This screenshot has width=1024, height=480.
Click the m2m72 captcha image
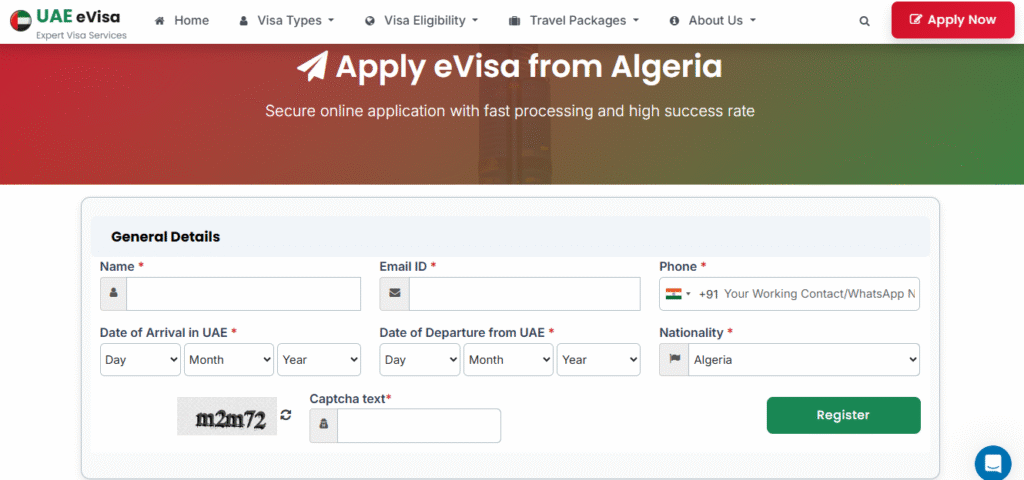(x=227, y=417)
